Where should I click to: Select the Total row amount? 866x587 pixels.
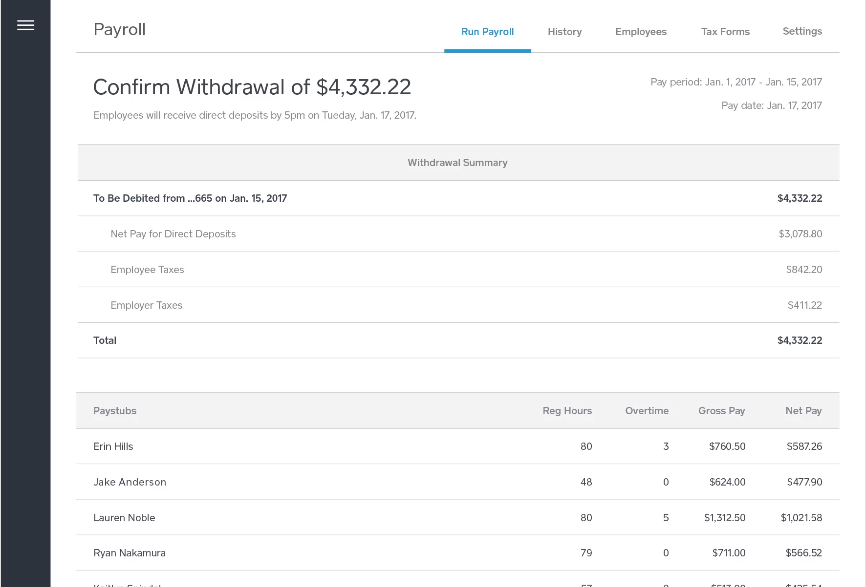click(800, 340)
